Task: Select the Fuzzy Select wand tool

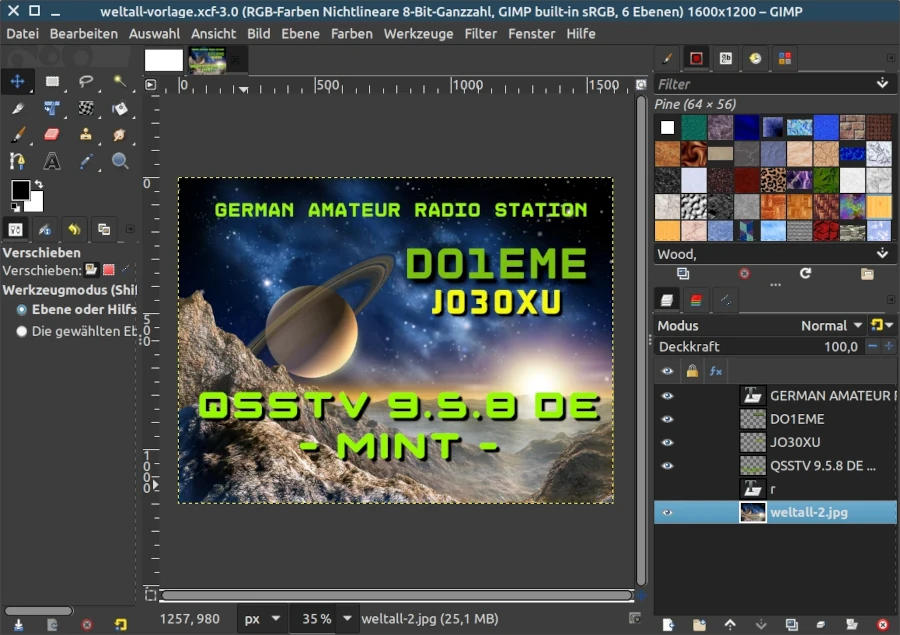Action: pos(121,81)
